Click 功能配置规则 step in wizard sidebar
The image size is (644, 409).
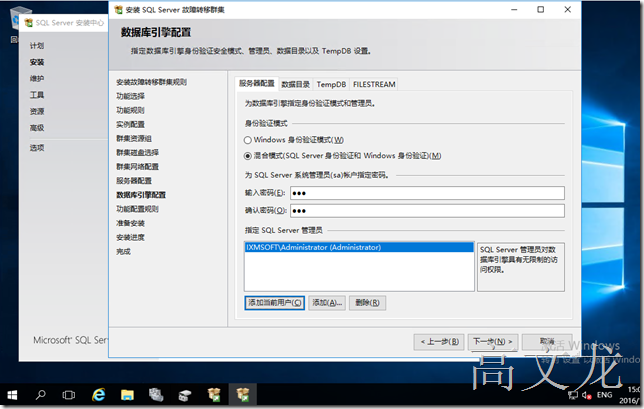tap(137, 209)
